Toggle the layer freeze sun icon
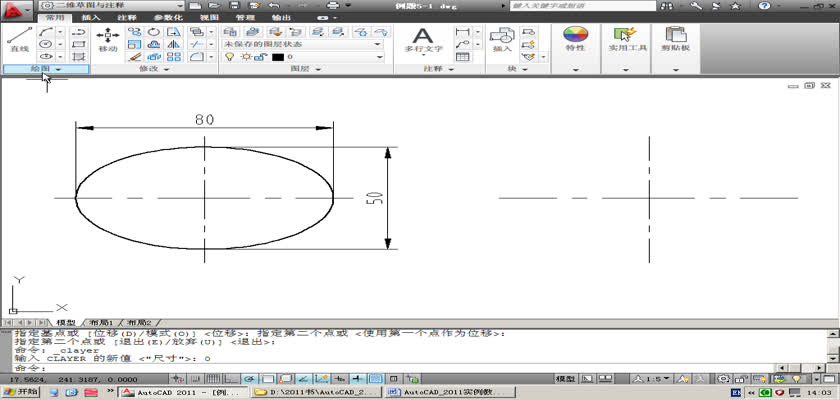Screen dimensions: 840x400 [243, 58]
